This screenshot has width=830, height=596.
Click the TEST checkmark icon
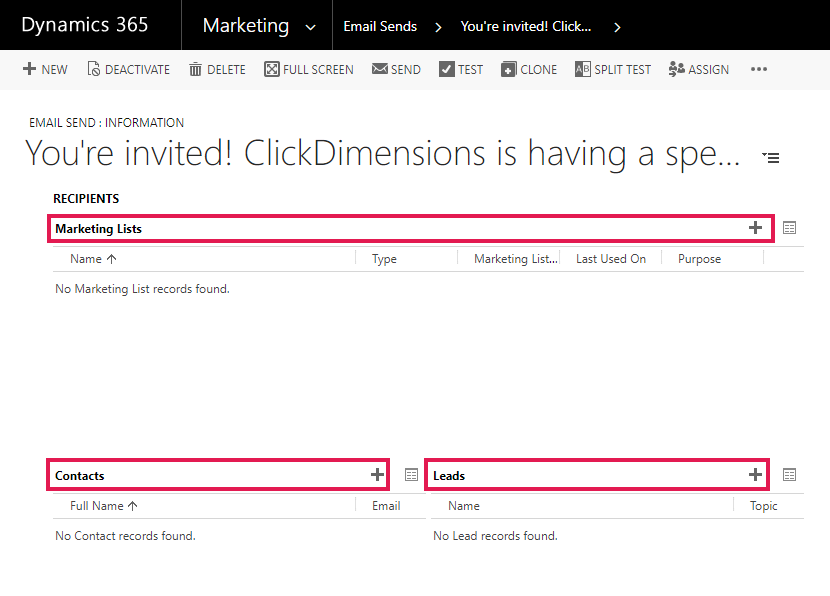point(447,69)
